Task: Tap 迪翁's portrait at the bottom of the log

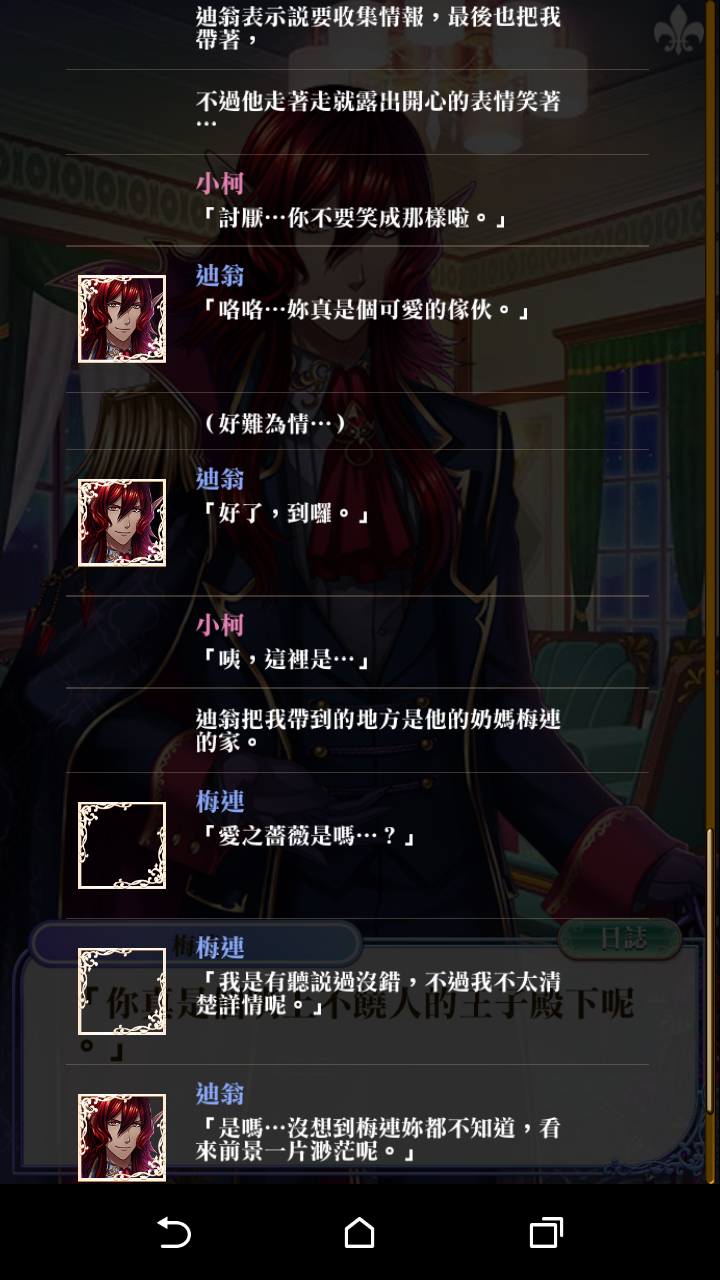Action: pyautogui.click(x=122, y=1137)
